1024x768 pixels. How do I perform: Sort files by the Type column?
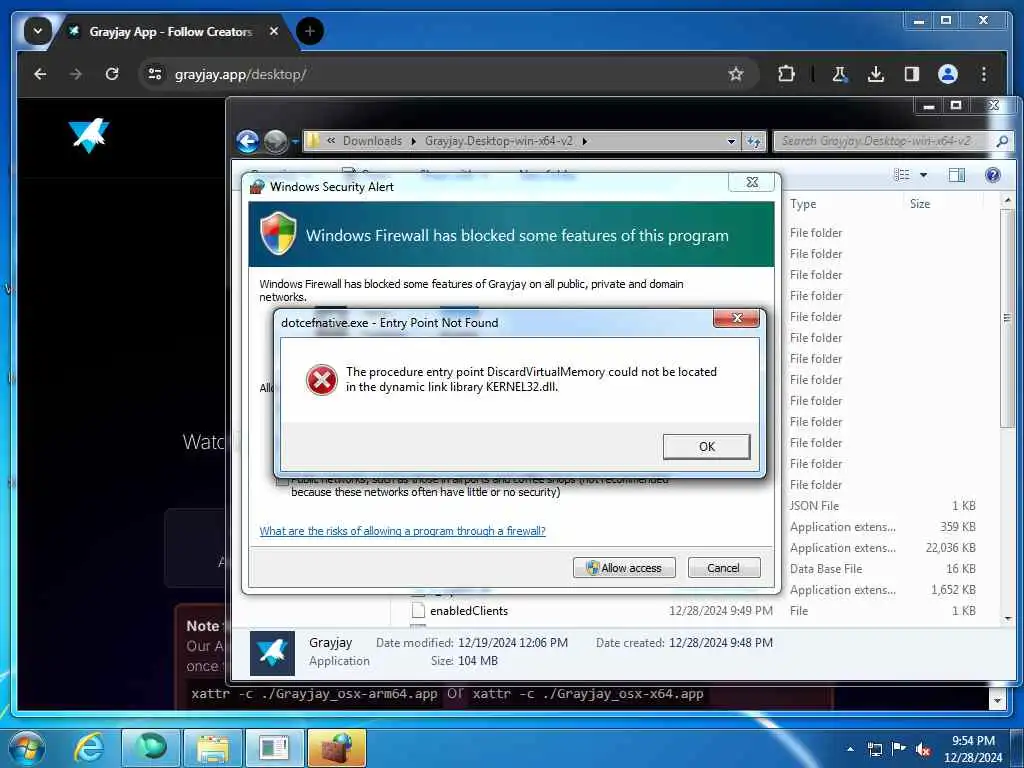click(803, 204)
